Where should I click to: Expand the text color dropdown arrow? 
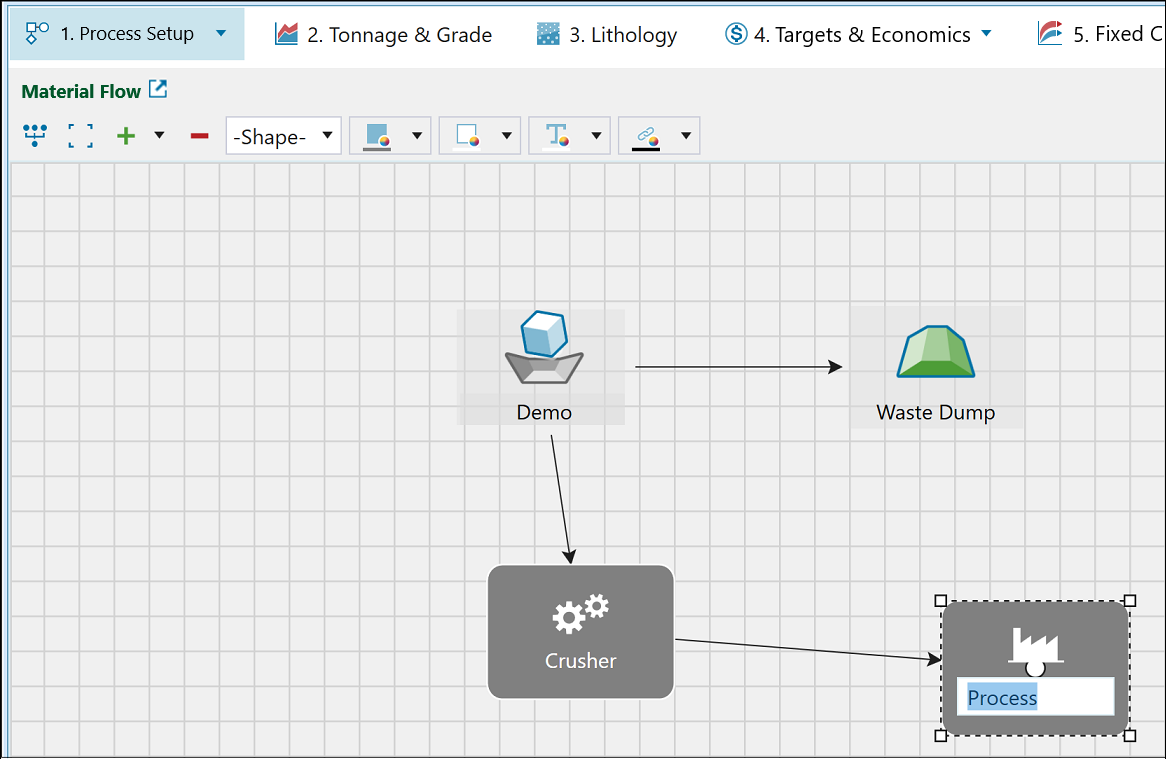pos(597,136)
